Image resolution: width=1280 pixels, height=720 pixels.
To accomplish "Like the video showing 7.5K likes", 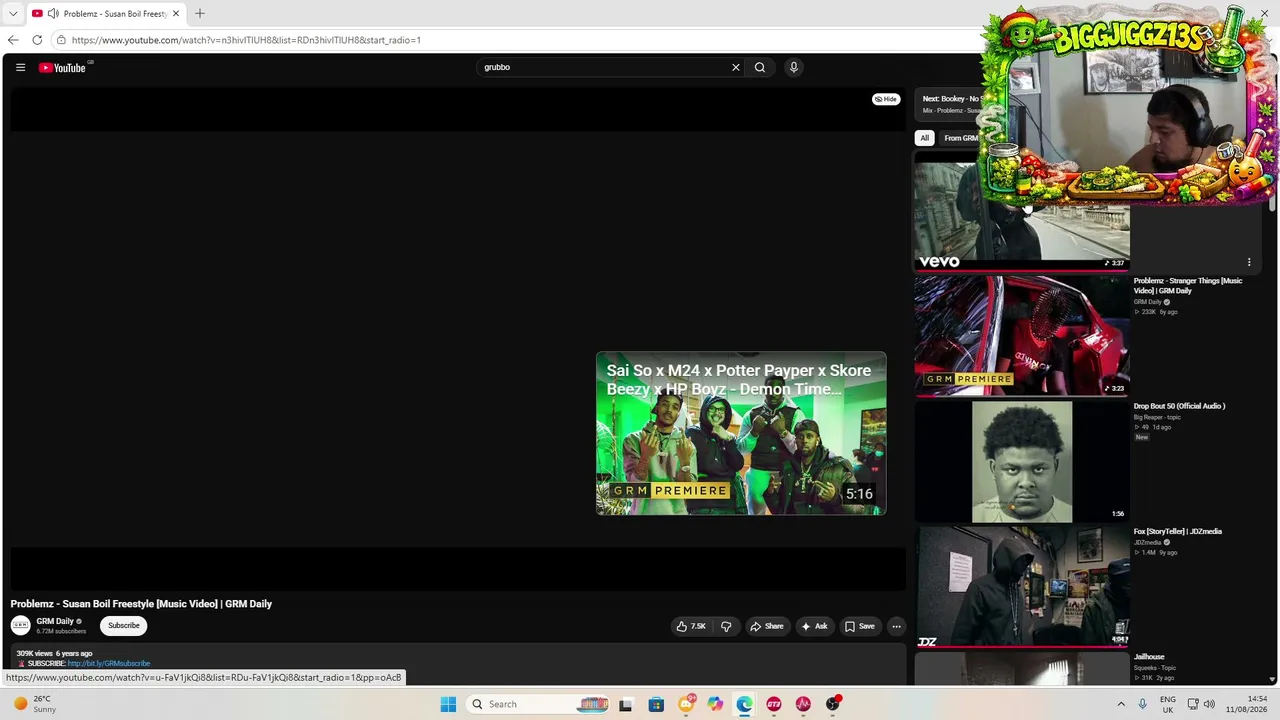I will tap(691, 626).
